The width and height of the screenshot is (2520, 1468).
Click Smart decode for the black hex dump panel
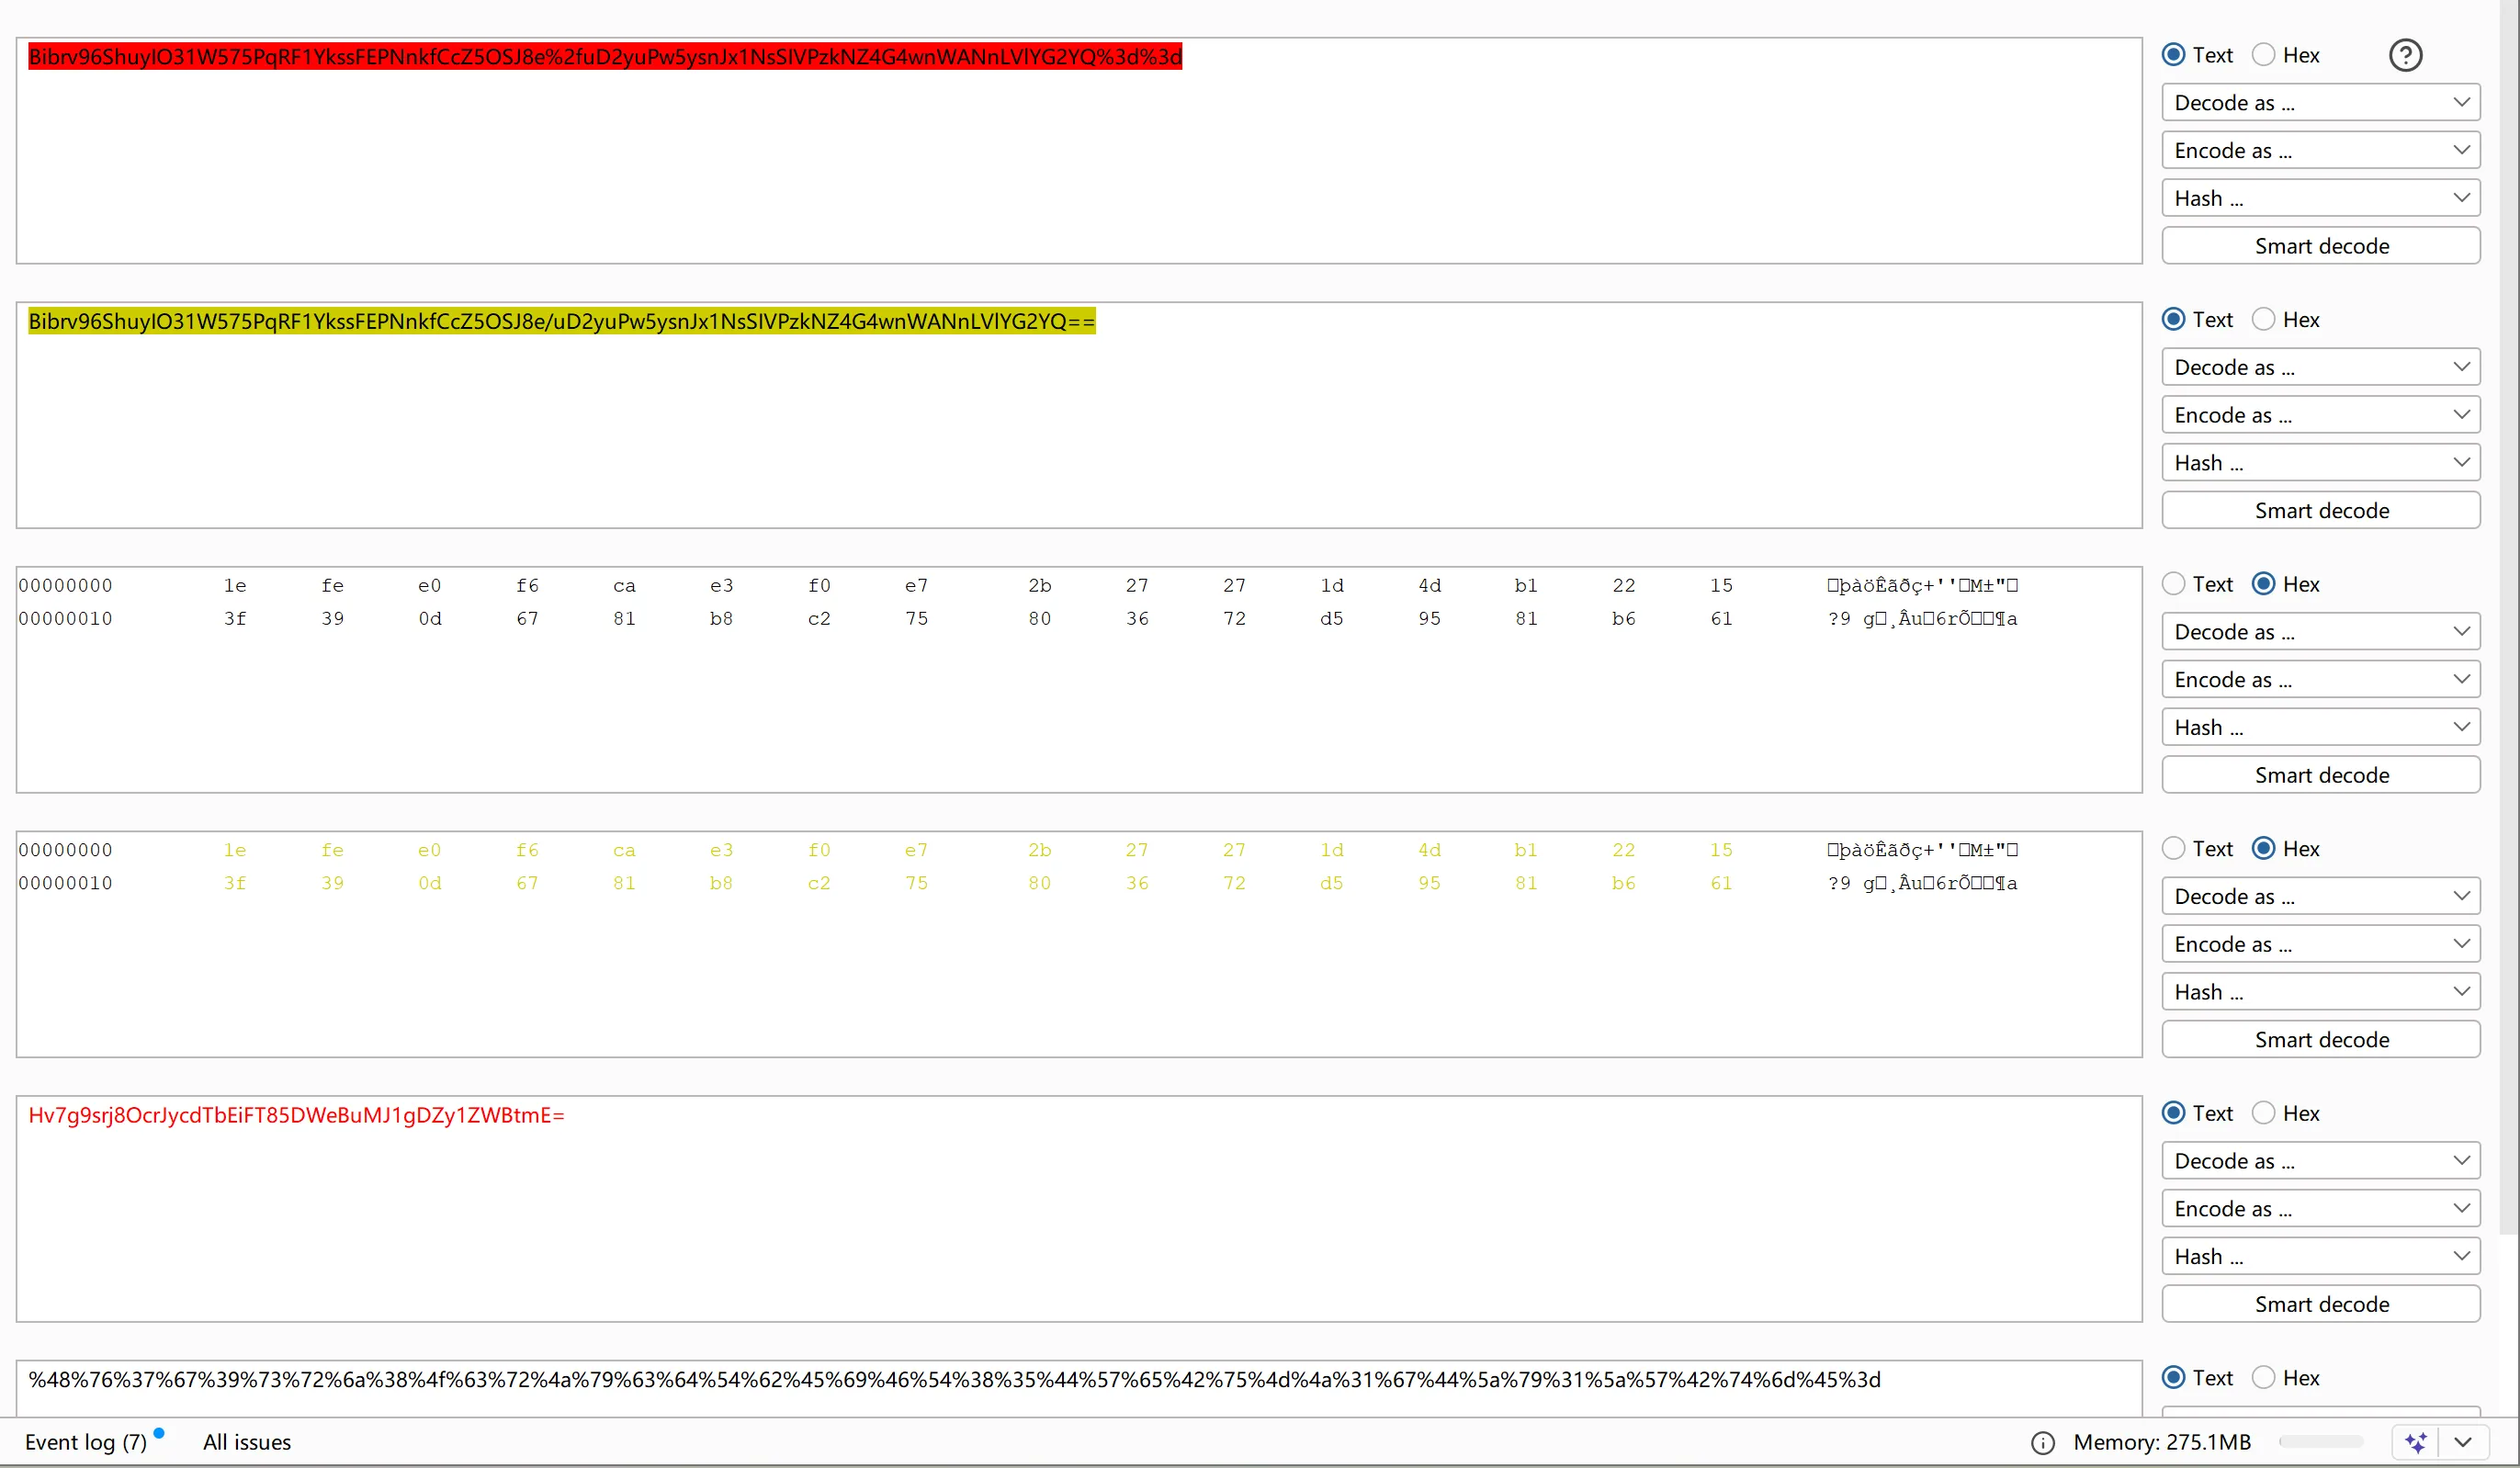(2320, 775)
